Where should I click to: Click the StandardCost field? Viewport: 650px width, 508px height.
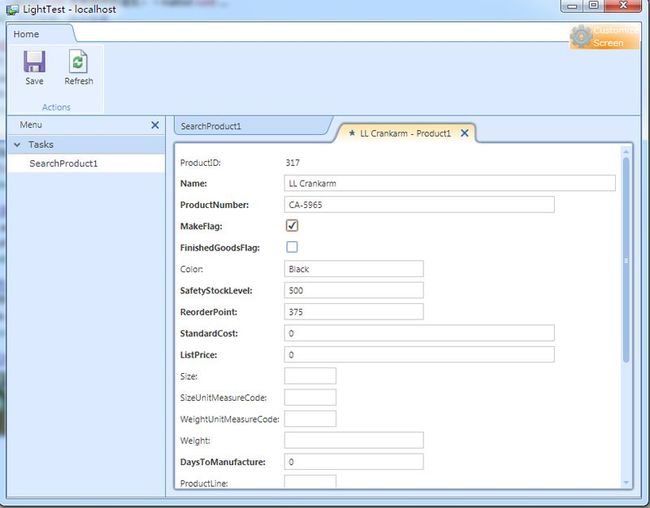(419, 333)
